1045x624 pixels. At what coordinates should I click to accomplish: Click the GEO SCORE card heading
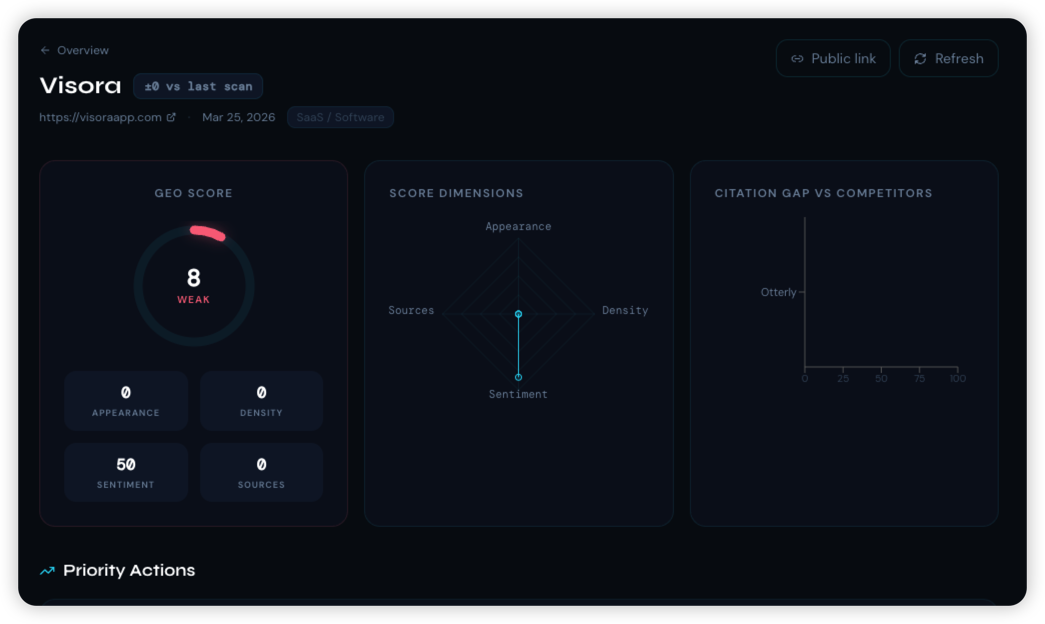coord(194,193)
